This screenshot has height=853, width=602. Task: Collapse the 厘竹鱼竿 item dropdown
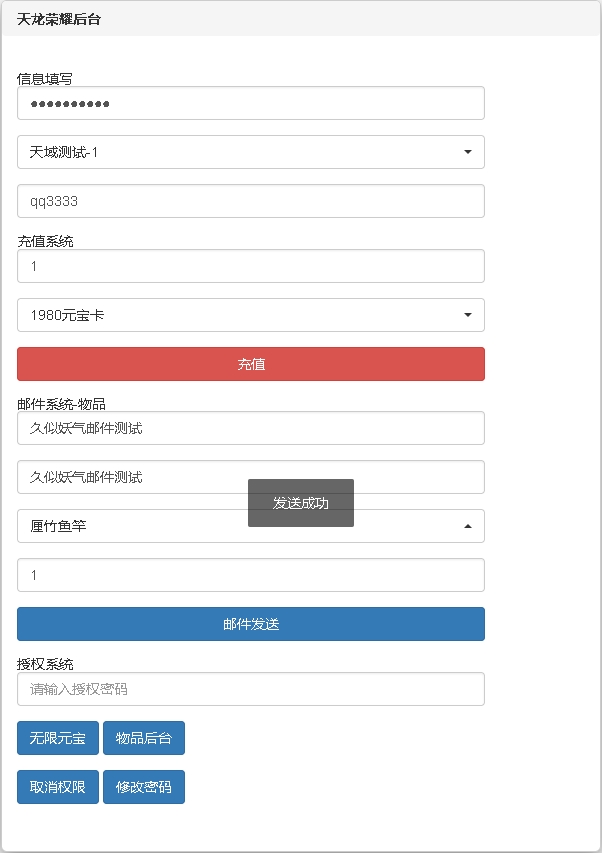[x=250, y=525]
